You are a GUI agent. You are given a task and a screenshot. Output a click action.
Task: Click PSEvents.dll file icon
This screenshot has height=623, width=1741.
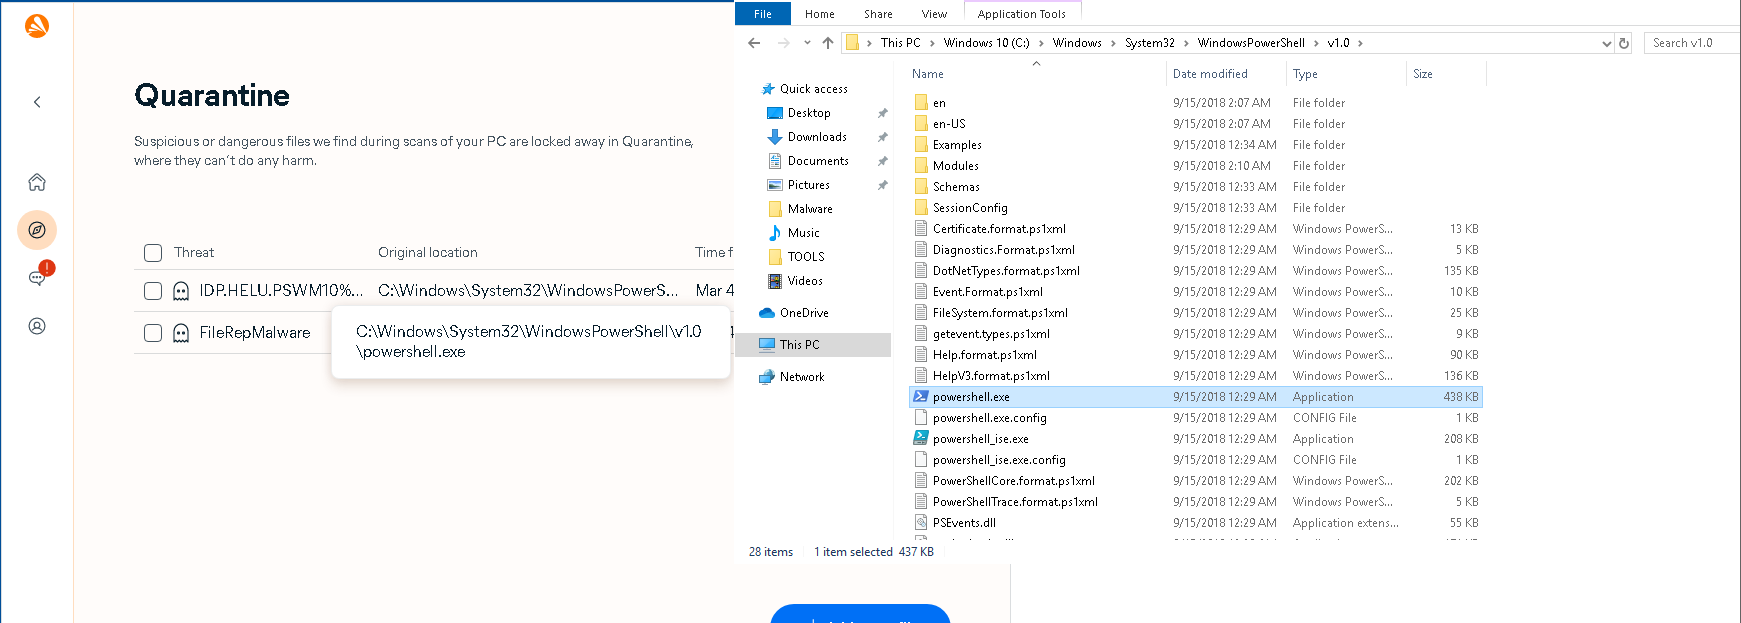click(921, 523)
